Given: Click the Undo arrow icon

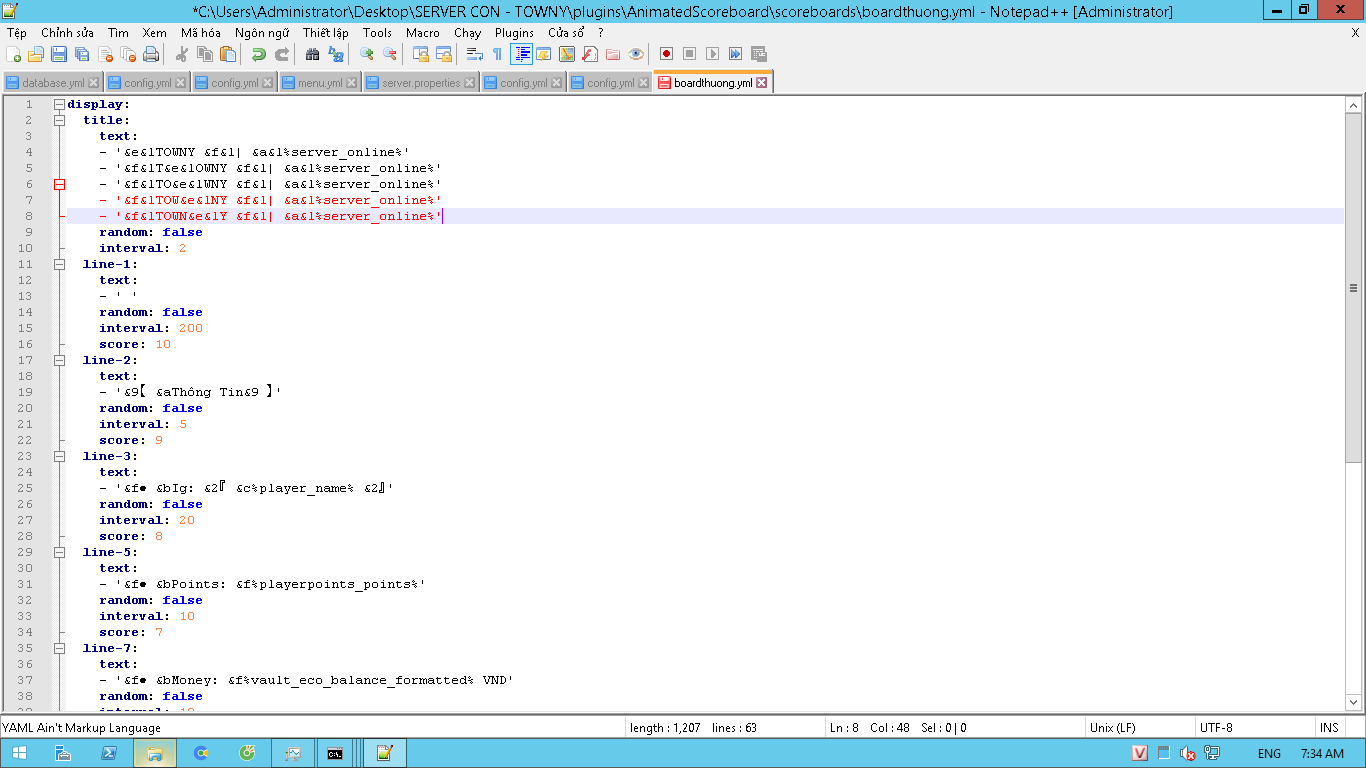Looking at the screenshot, I should tap(258, 54).
